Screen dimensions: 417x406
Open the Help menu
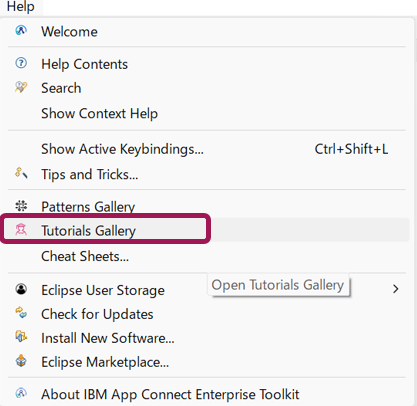pos(21,7)
